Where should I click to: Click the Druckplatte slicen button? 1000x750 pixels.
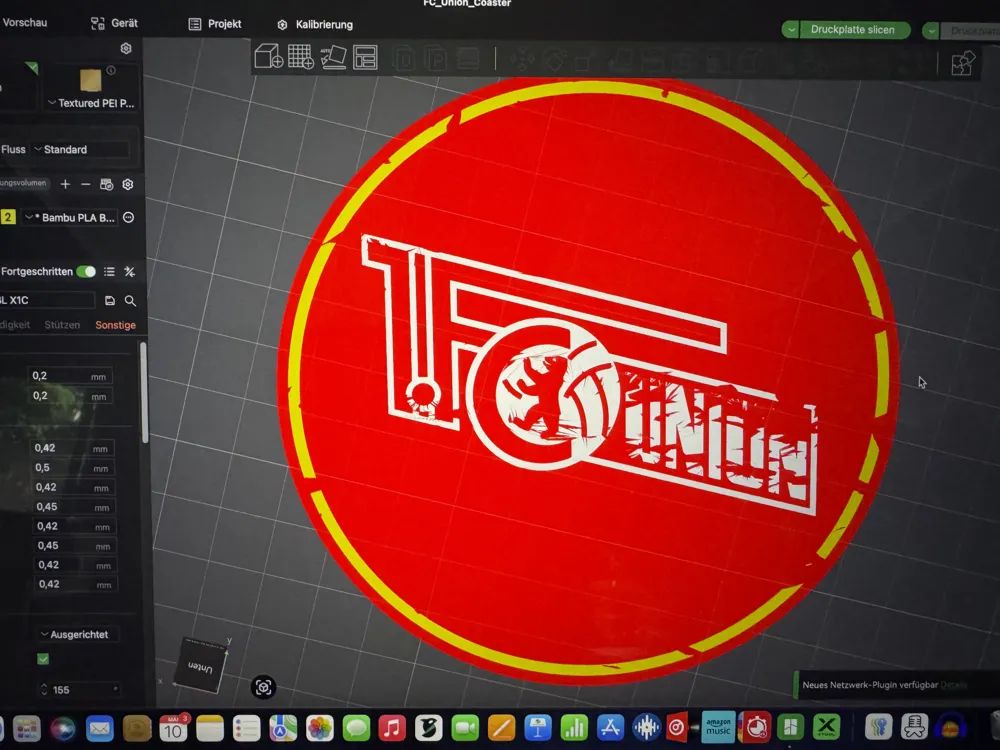[853, 29]
